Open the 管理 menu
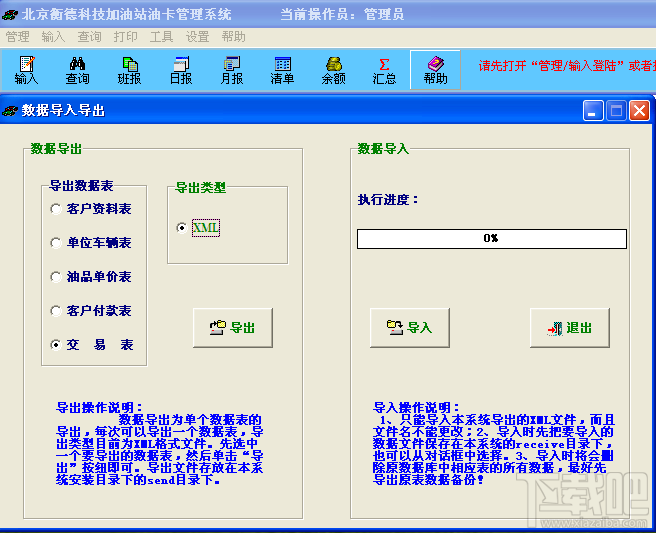656x533 pixels. click(x=18, y=37)
